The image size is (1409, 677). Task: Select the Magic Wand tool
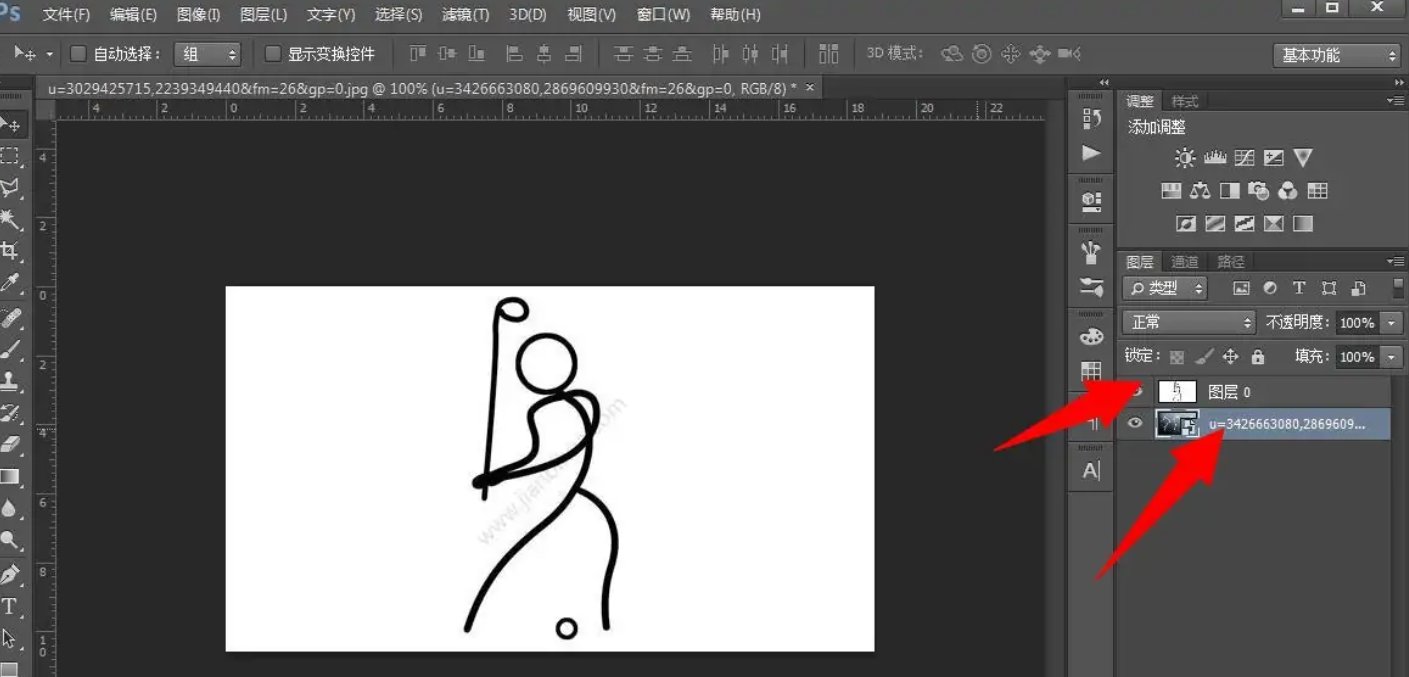pos(10,219)
